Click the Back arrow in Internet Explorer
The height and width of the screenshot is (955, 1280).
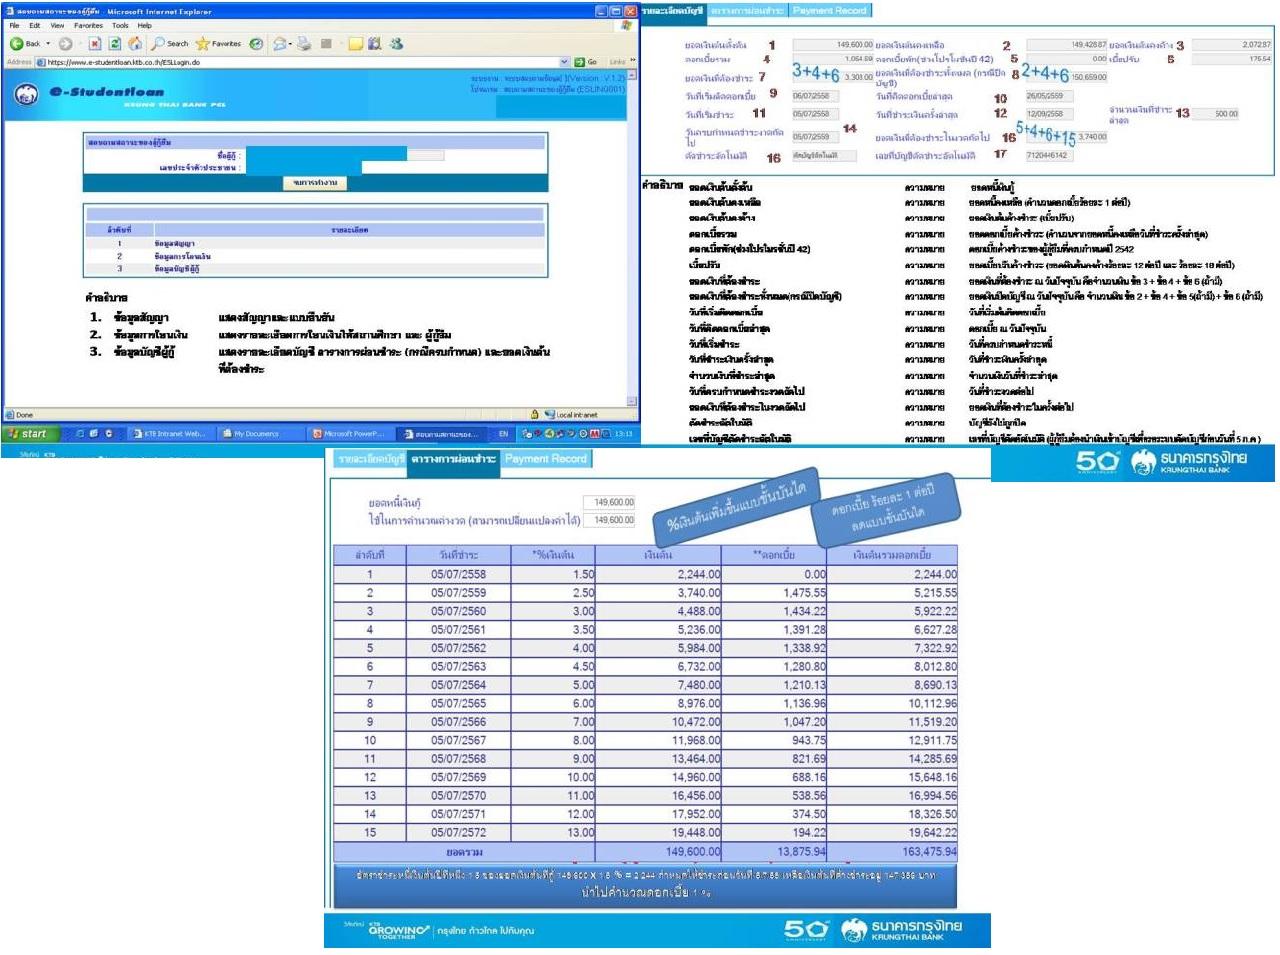click(18, 44)
